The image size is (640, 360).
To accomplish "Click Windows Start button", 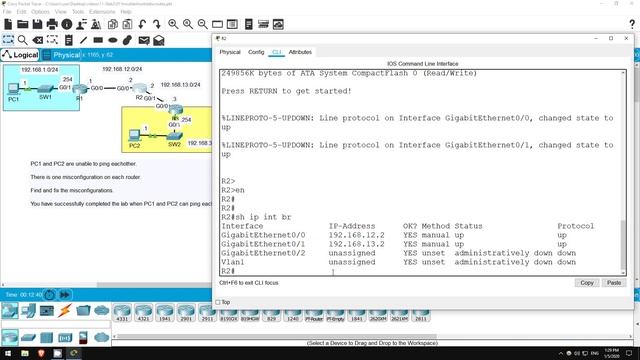I will [x=8, y=353].
